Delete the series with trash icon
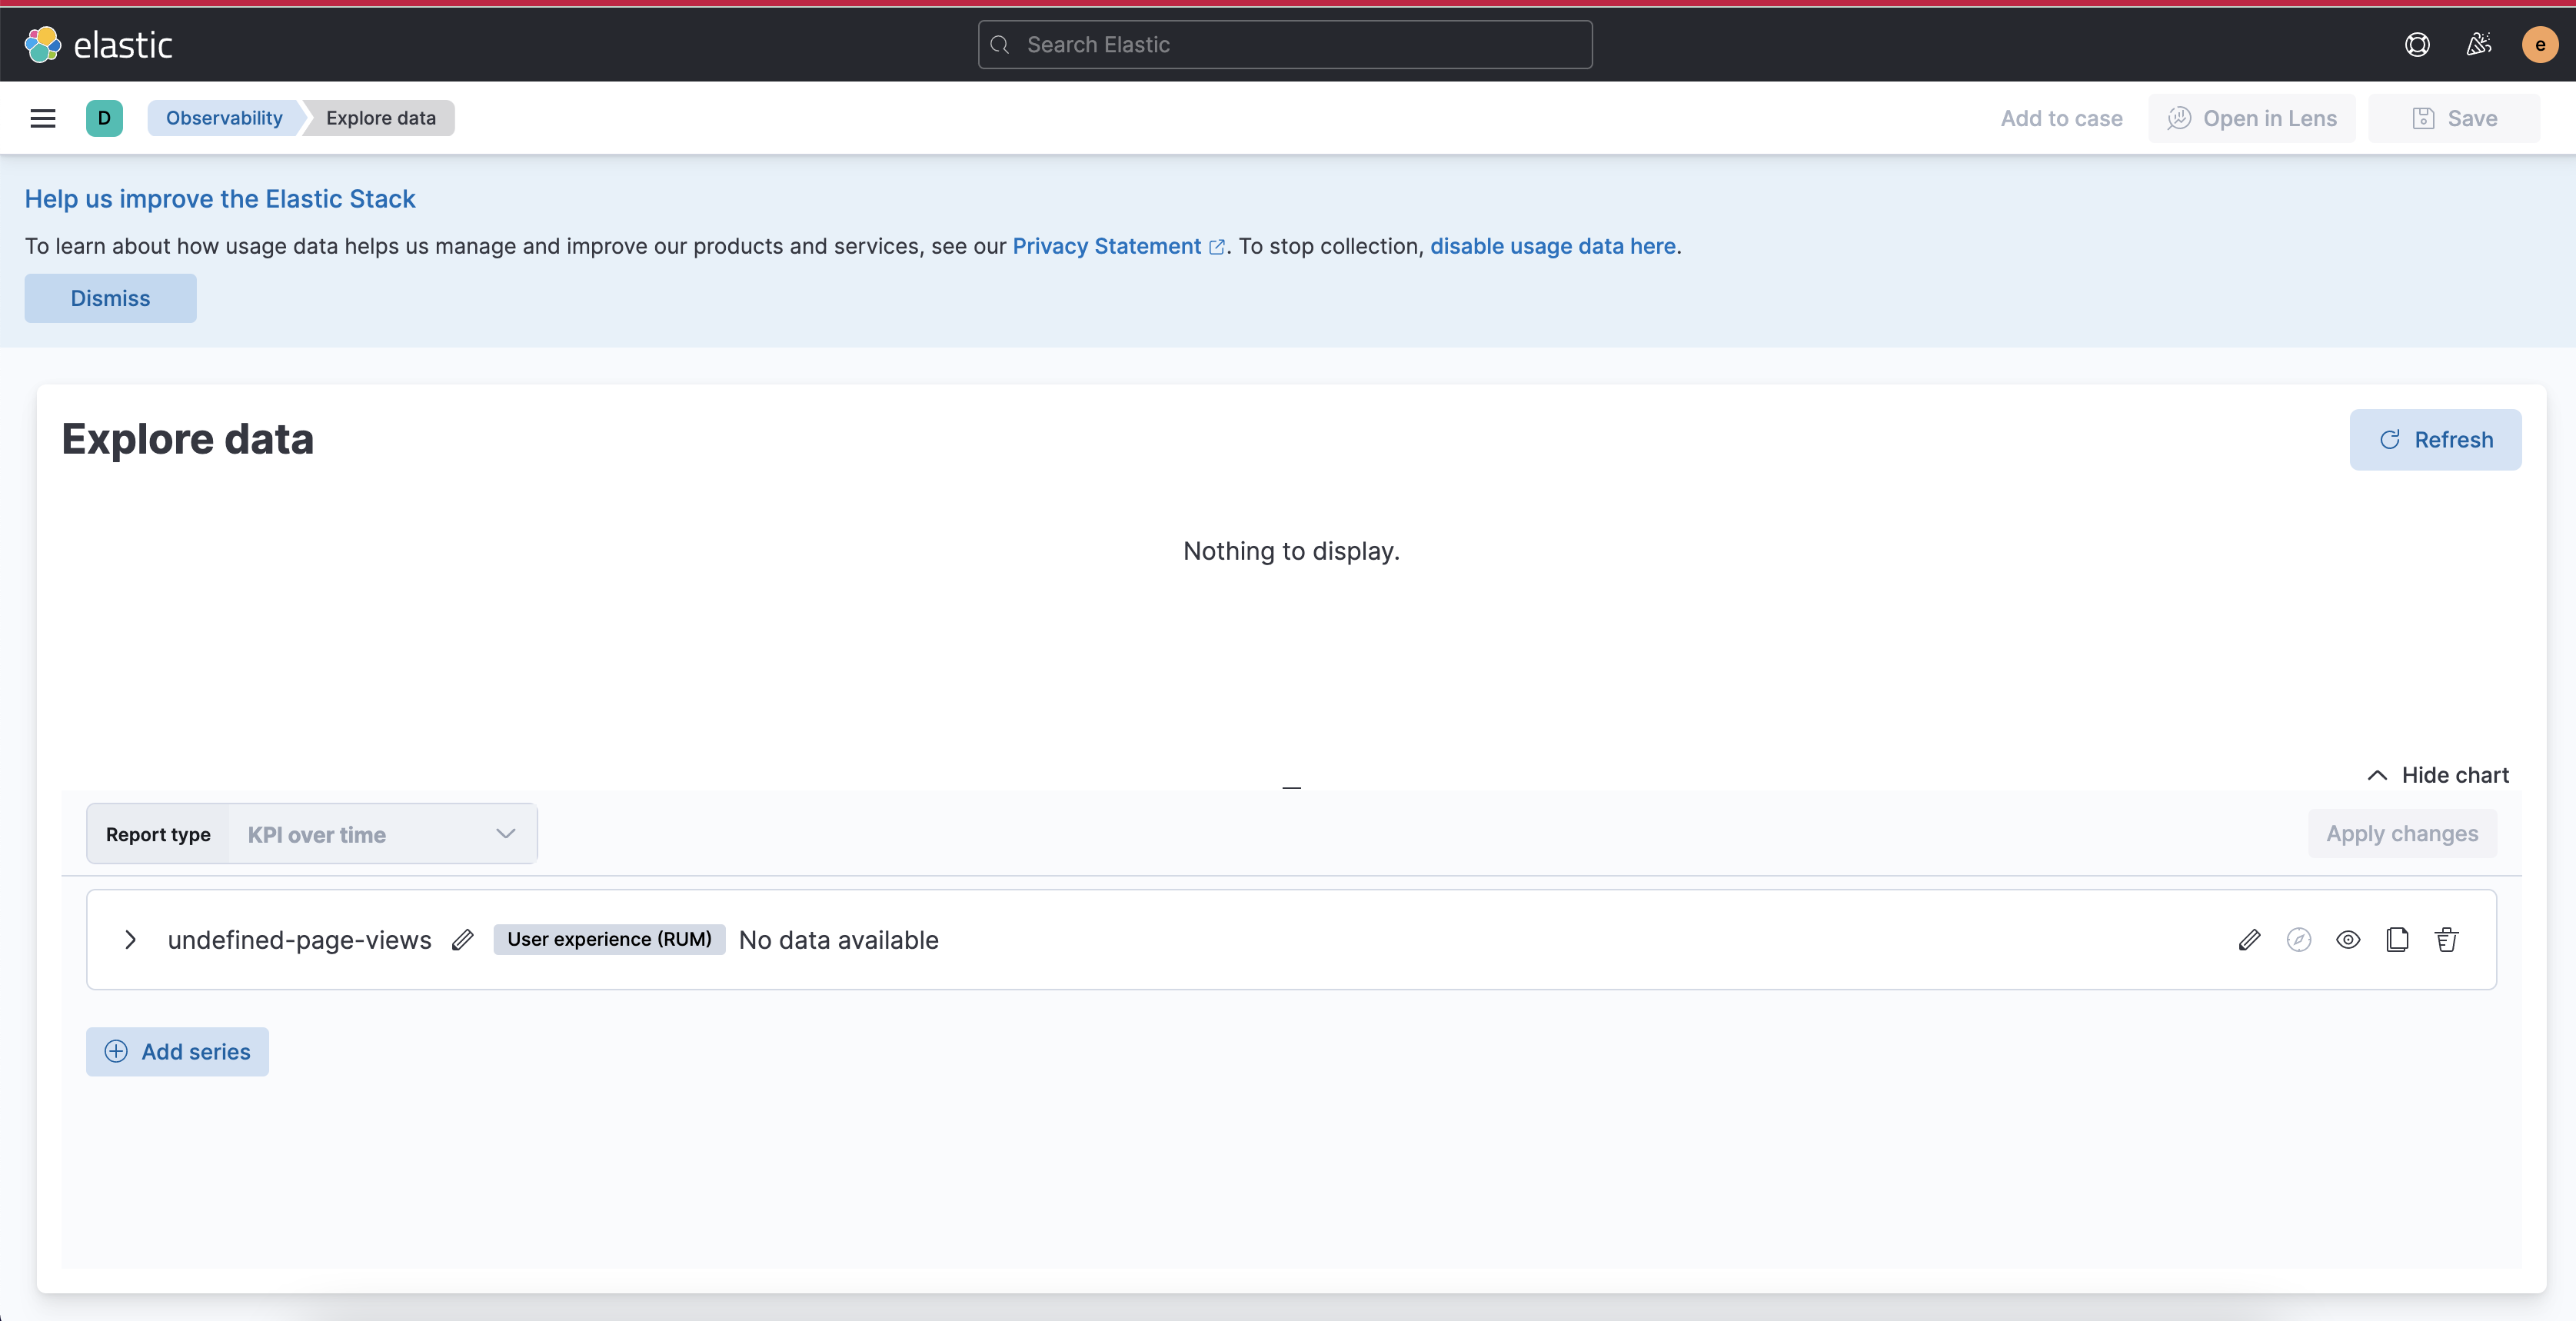 pyautogui.click(x=2446, y=940)
